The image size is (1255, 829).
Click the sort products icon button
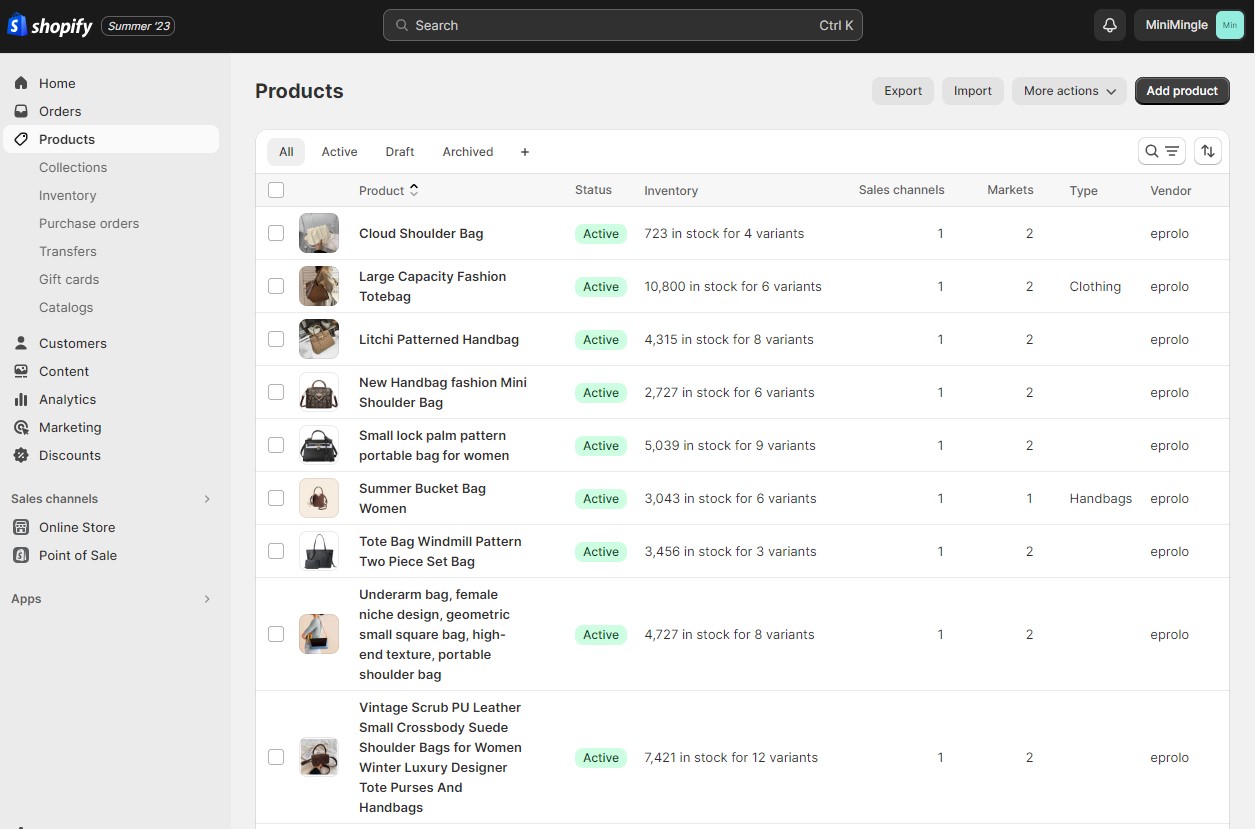1208,151
